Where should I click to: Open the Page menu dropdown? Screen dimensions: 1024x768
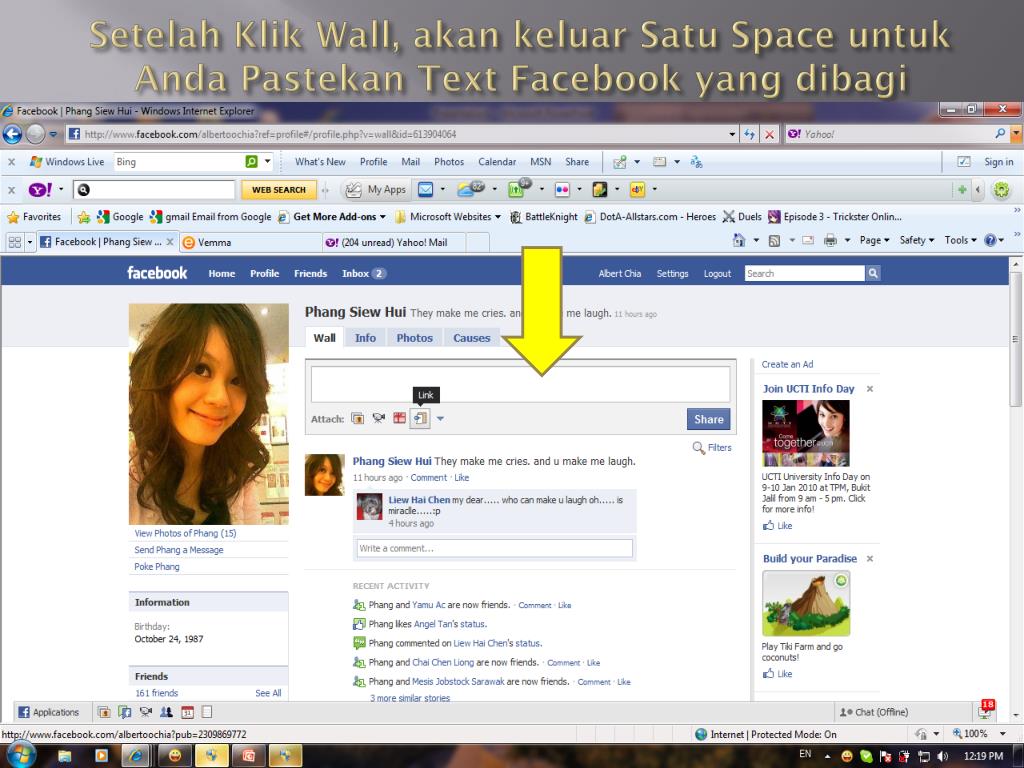coord(874,240)
